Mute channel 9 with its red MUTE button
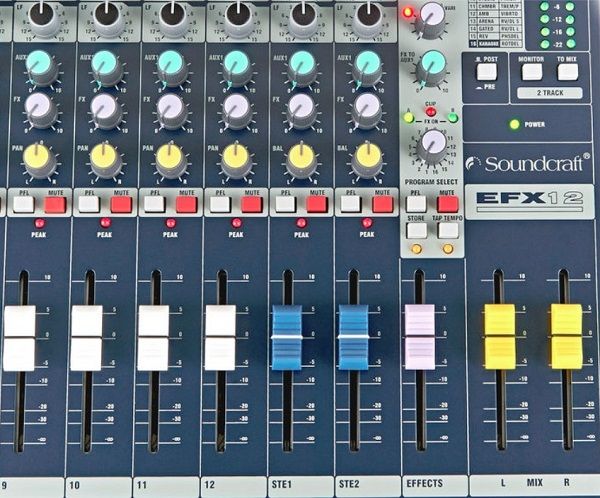 click(x=55, y=205)
